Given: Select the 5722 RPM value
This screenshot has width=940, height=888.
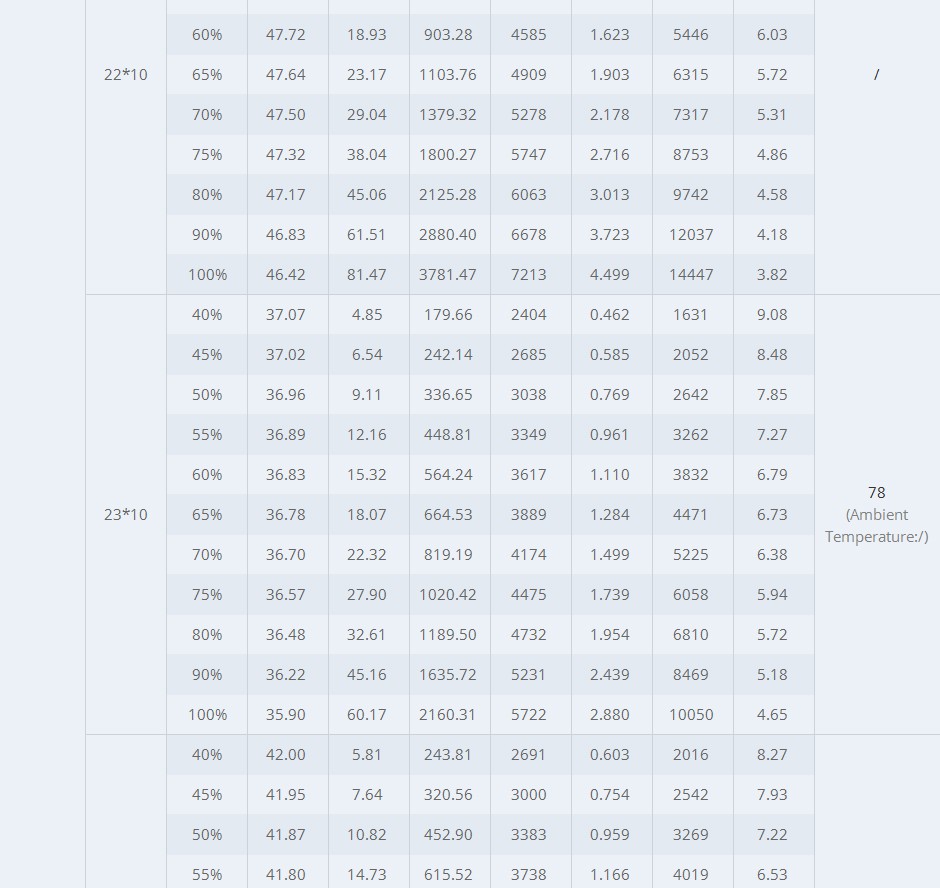Looking at the screenshot, I should pyautogui.click(x=528, y=715).
